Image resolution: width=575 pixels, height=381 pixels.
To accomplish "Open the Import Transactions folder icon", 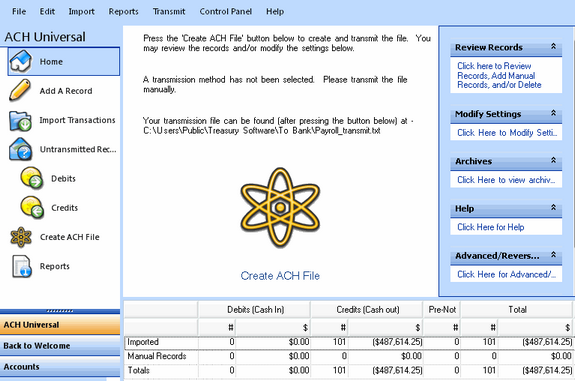I will (20, 121).
